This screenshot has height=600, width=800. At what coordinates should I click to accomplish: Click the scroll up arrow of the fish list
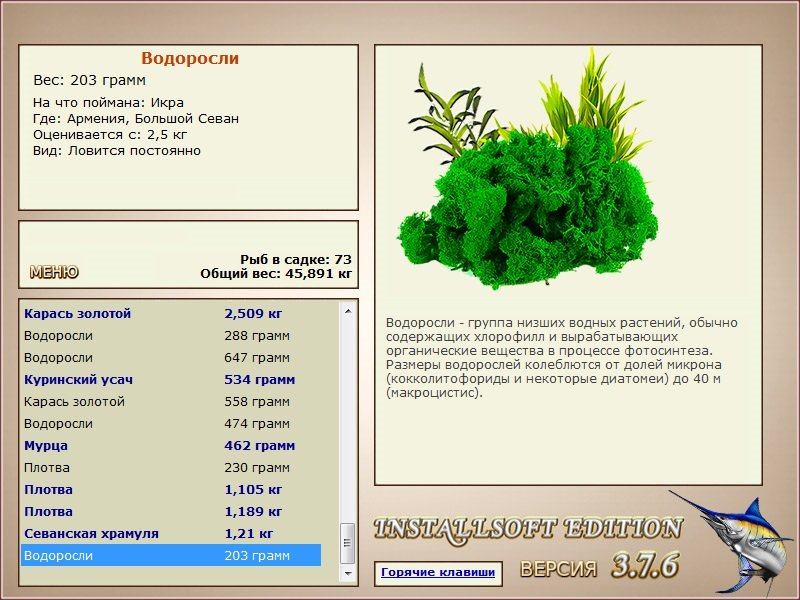(x=348, y=311)
